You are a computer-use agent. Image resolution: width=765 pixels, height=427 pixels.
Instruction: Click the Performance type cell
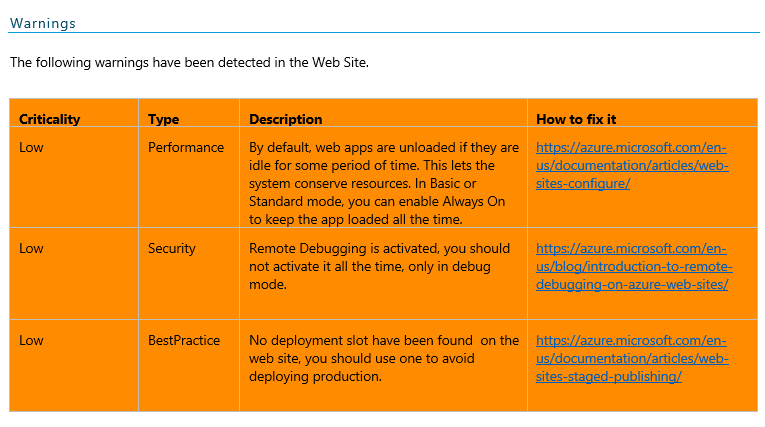click(186, 147)
